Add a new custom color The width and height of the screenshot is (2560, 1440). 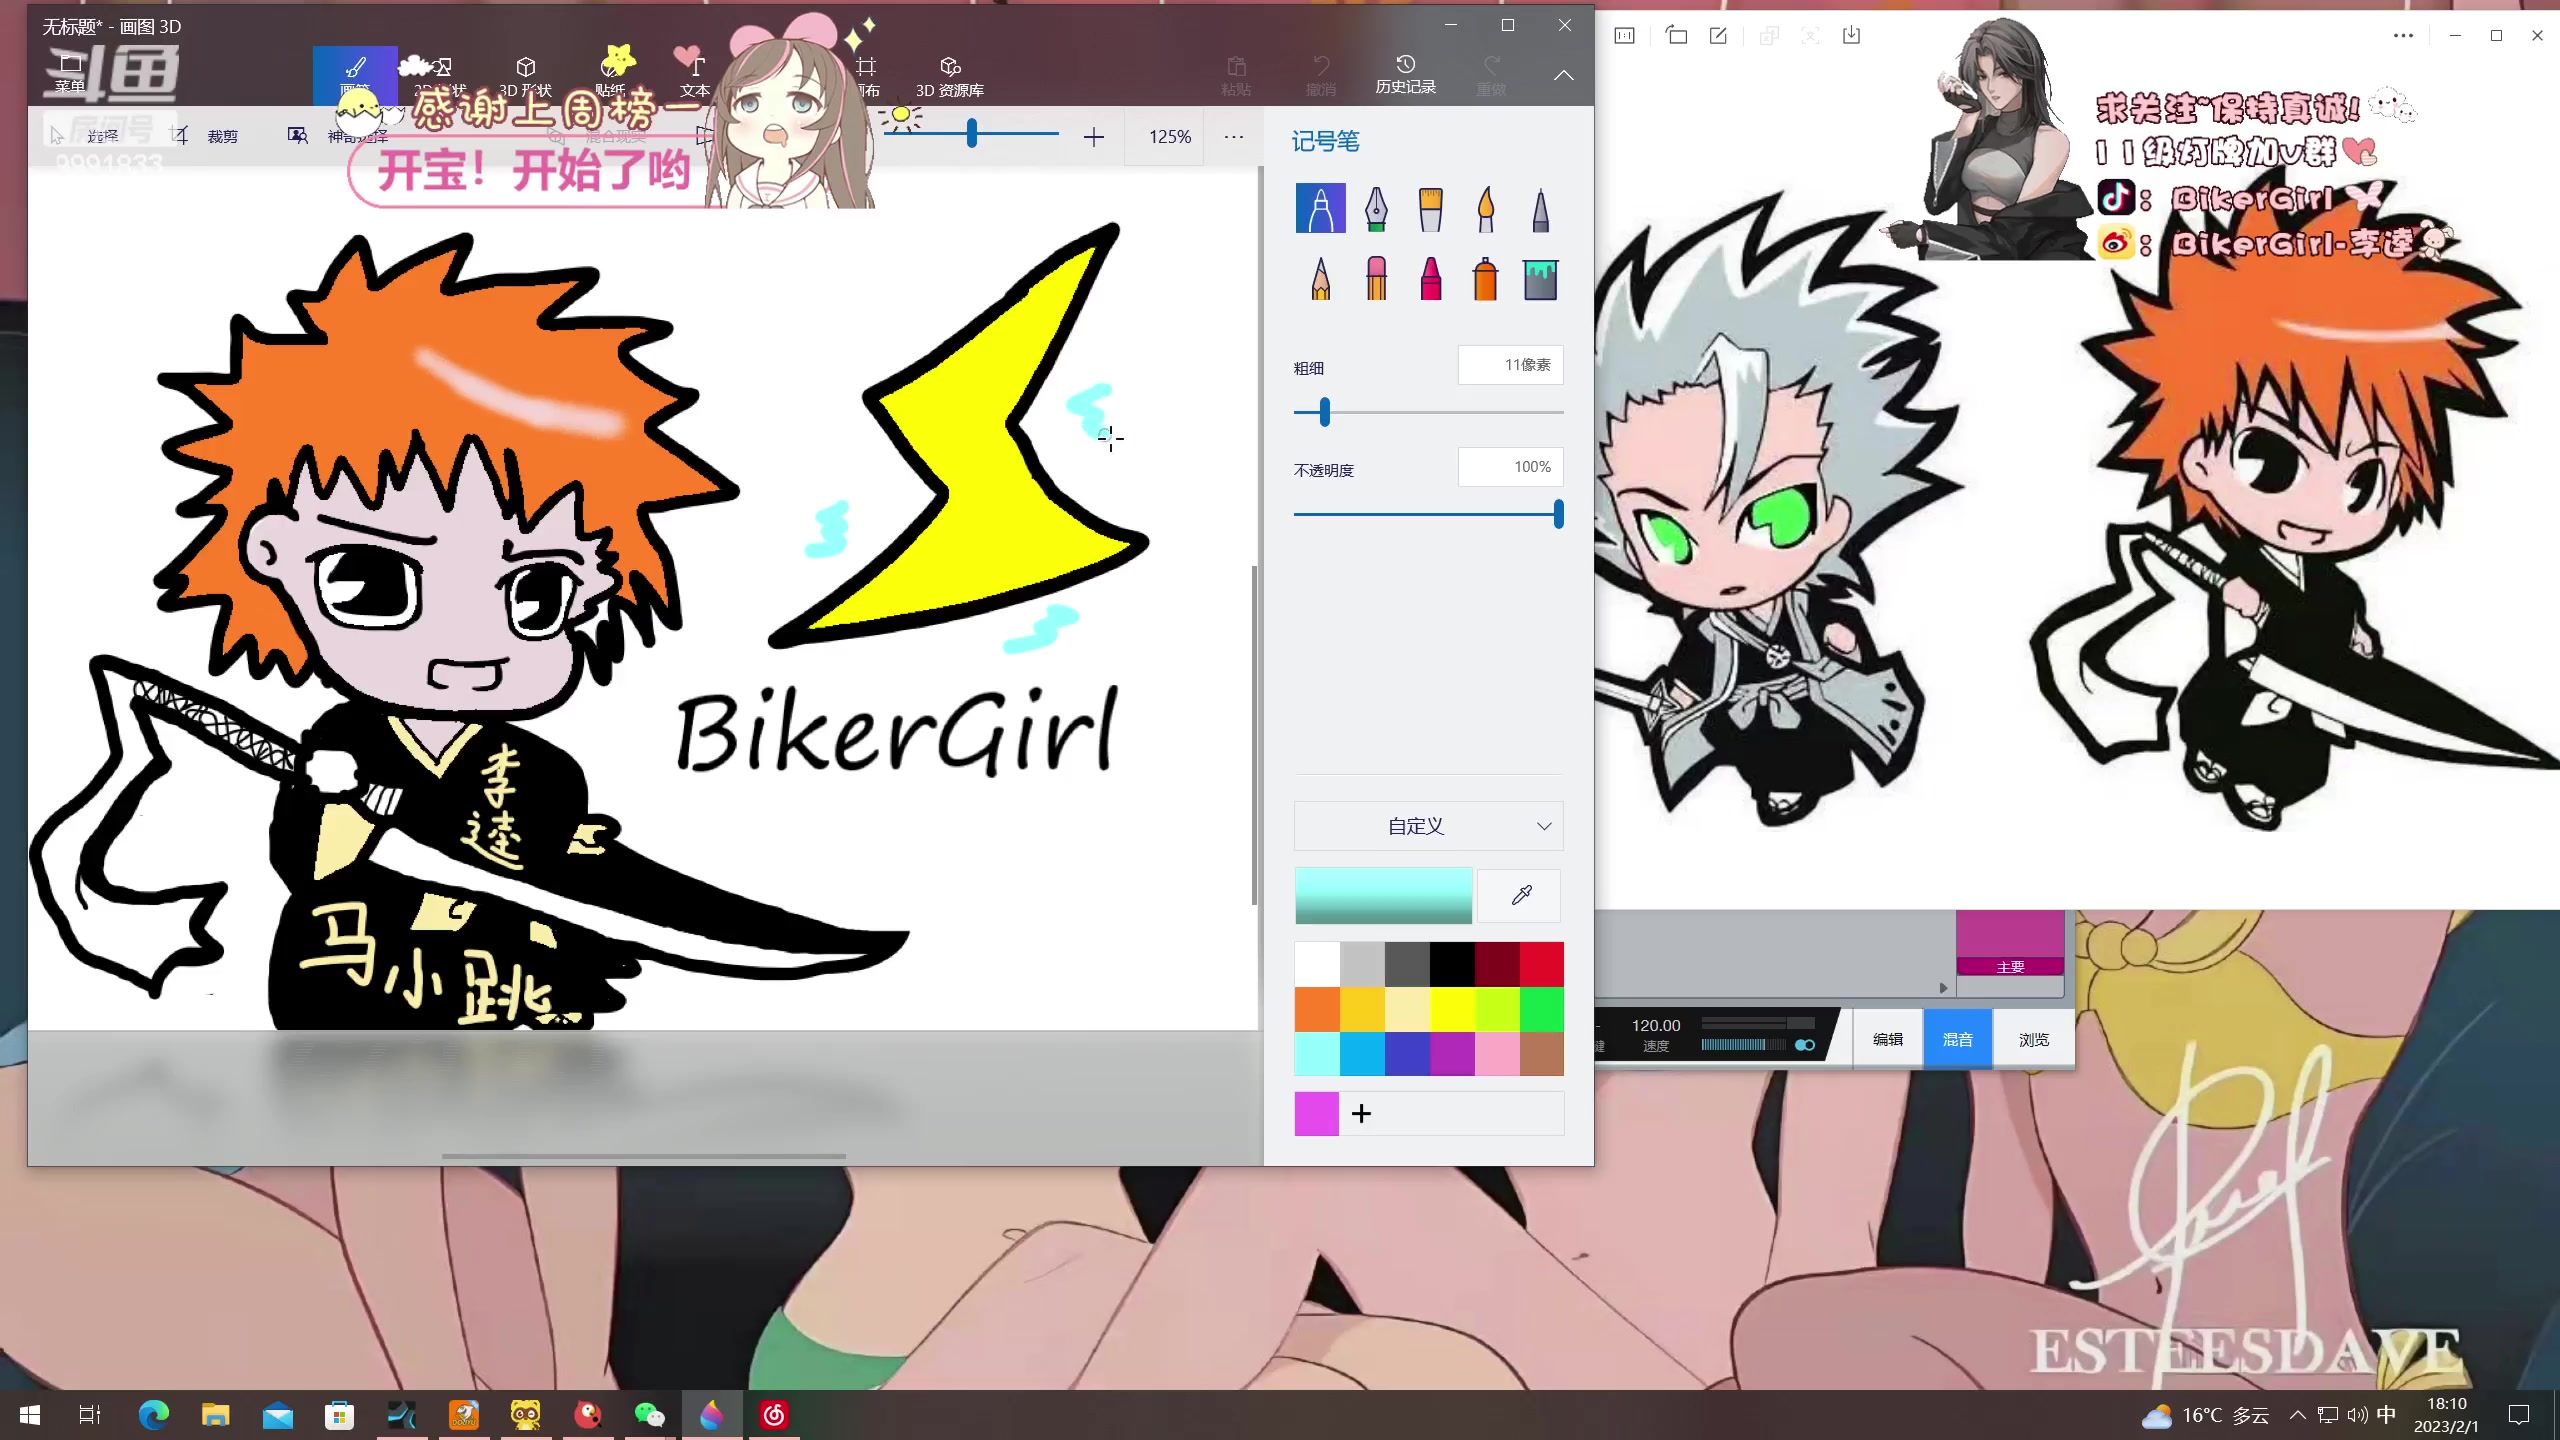(x=1361, y=1114)
